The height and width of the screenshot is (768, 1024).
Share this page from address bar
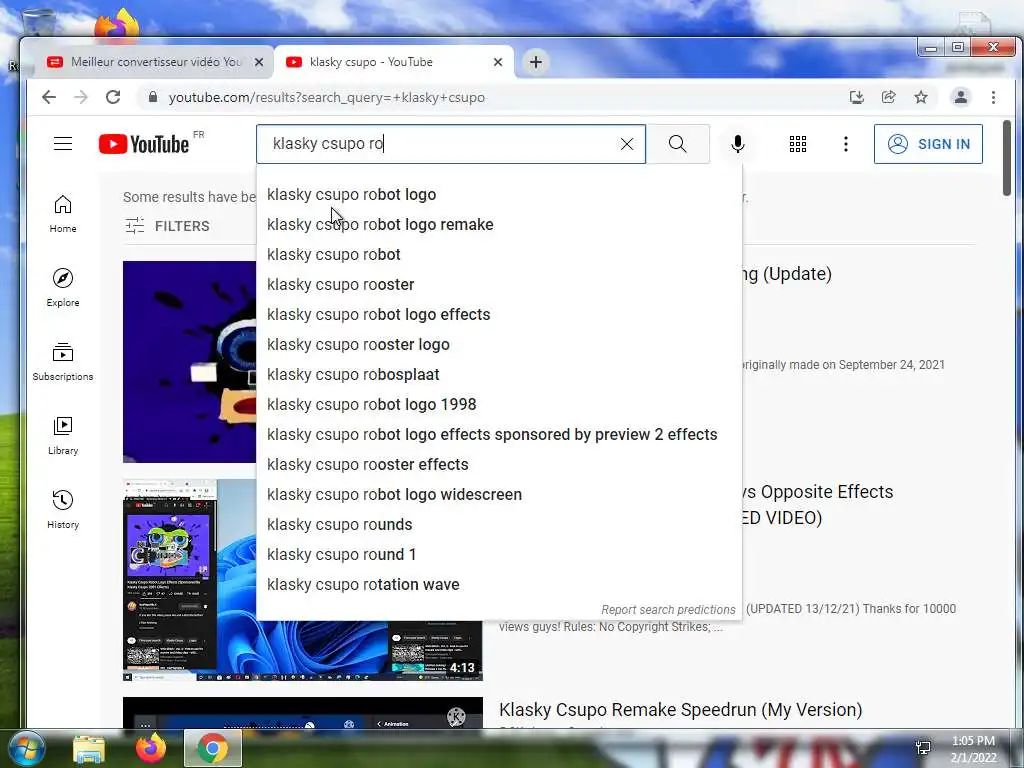click(x=888, y=97)
